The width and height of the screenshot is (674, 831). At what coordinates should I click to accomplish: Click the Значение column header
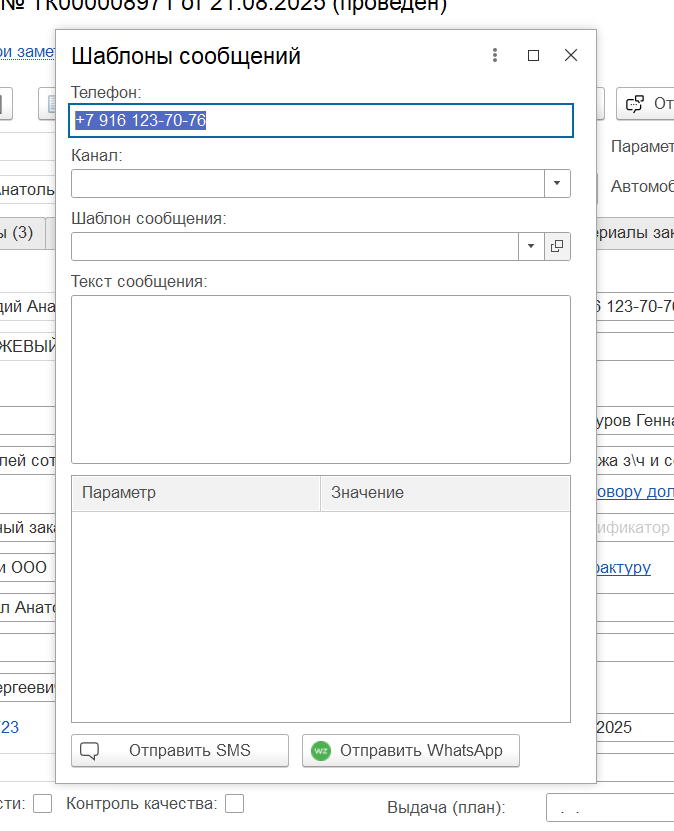point(444,493)
